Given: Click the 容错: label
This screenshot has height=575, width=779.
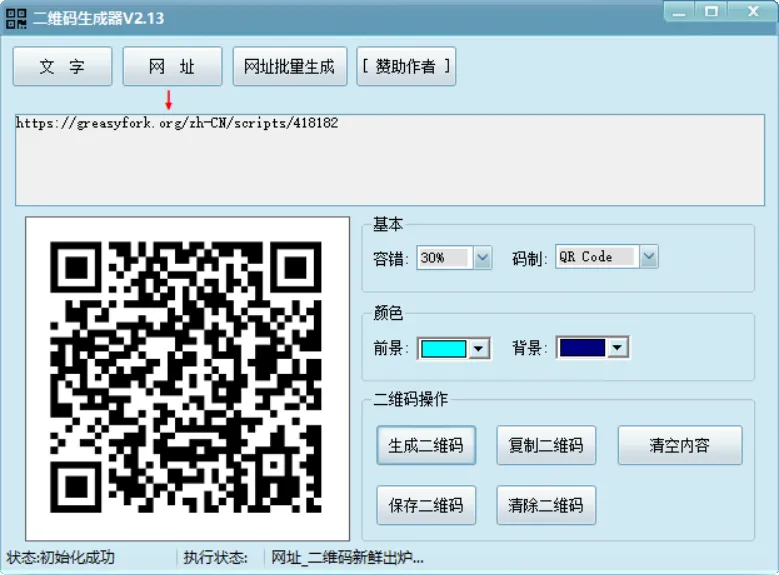Looking at the screenshot, I should [391, 259].
